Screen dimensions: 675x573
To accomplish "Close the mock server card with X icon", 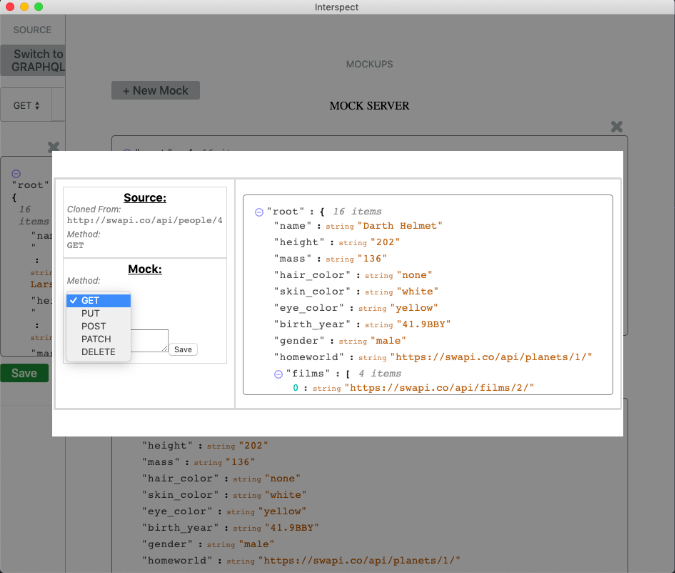I will pos(616,127).
